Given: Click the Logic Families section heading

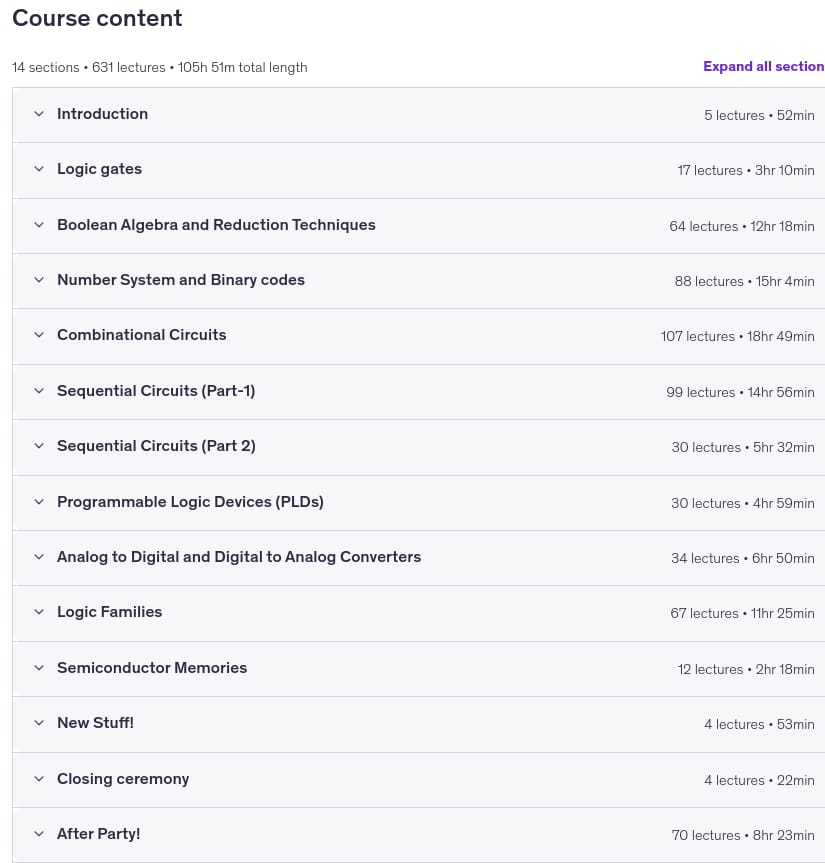Looking at the screenshot, I should pyautogui.click(x=110, y=612).
